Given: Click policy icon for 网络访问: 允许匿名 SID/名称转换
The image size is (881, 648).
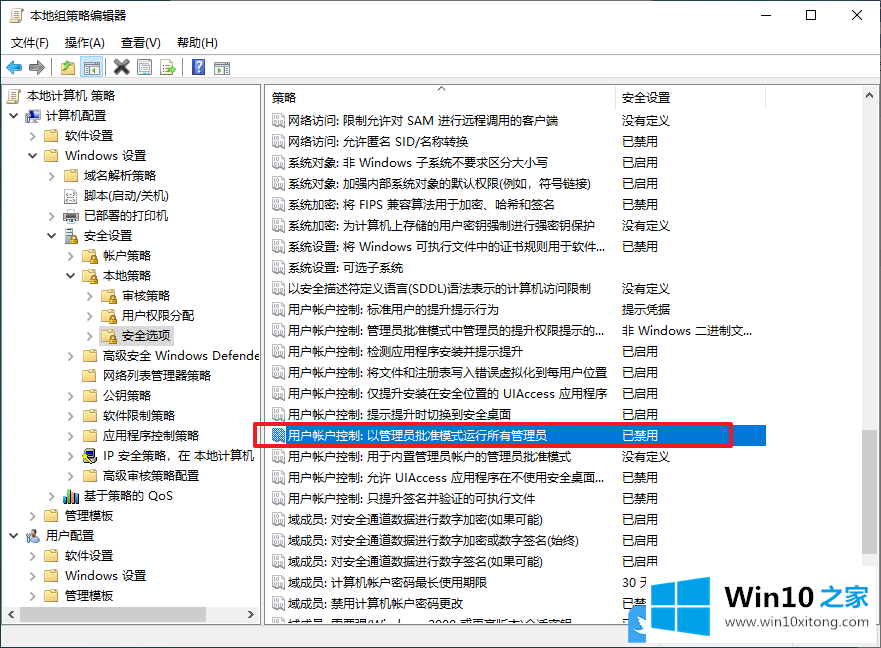Looking at the screenshot, I should click(278, 142).
